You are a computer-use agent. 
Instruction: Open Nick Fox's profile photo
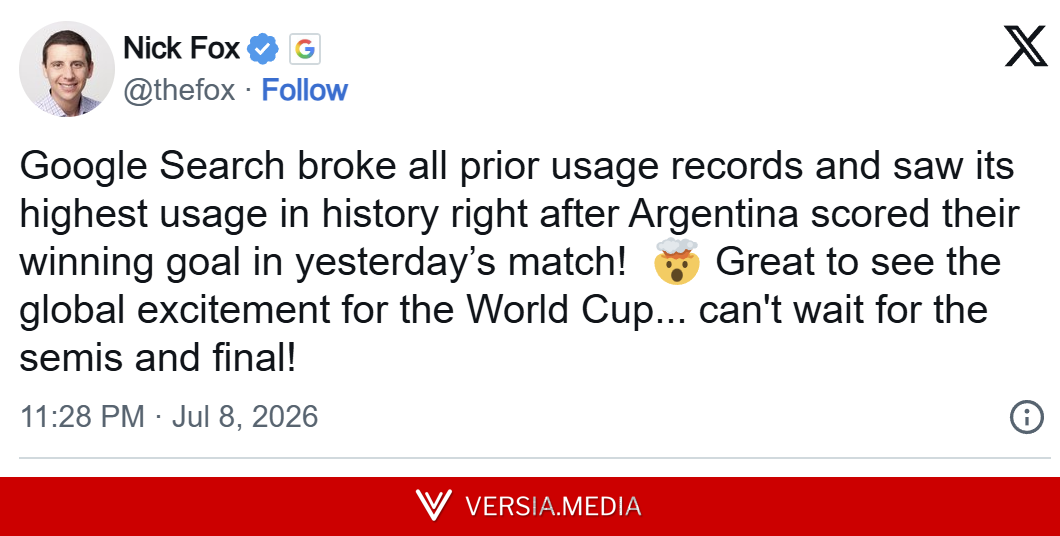(x=66, y=69)
